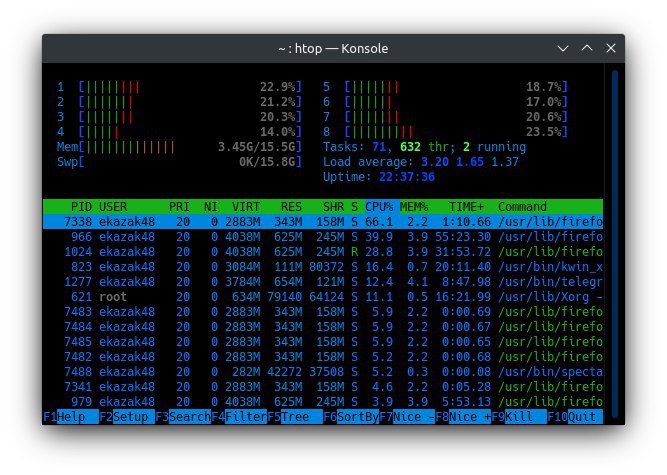Click the NI column header
This screenshot has height=475, width=667.
(211, 207)
